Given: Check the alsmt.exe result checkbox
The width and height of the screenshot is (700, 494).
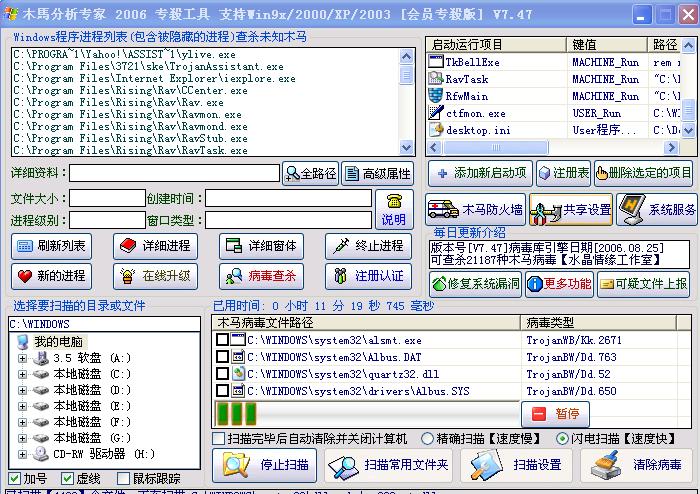Looking at the screenshot, I should pyautogui.click(x=222, y=340).
